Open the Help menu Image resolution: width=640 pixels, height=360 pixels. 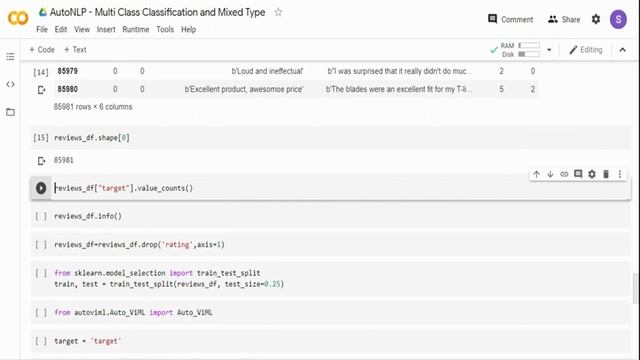(x=188, y=29)
